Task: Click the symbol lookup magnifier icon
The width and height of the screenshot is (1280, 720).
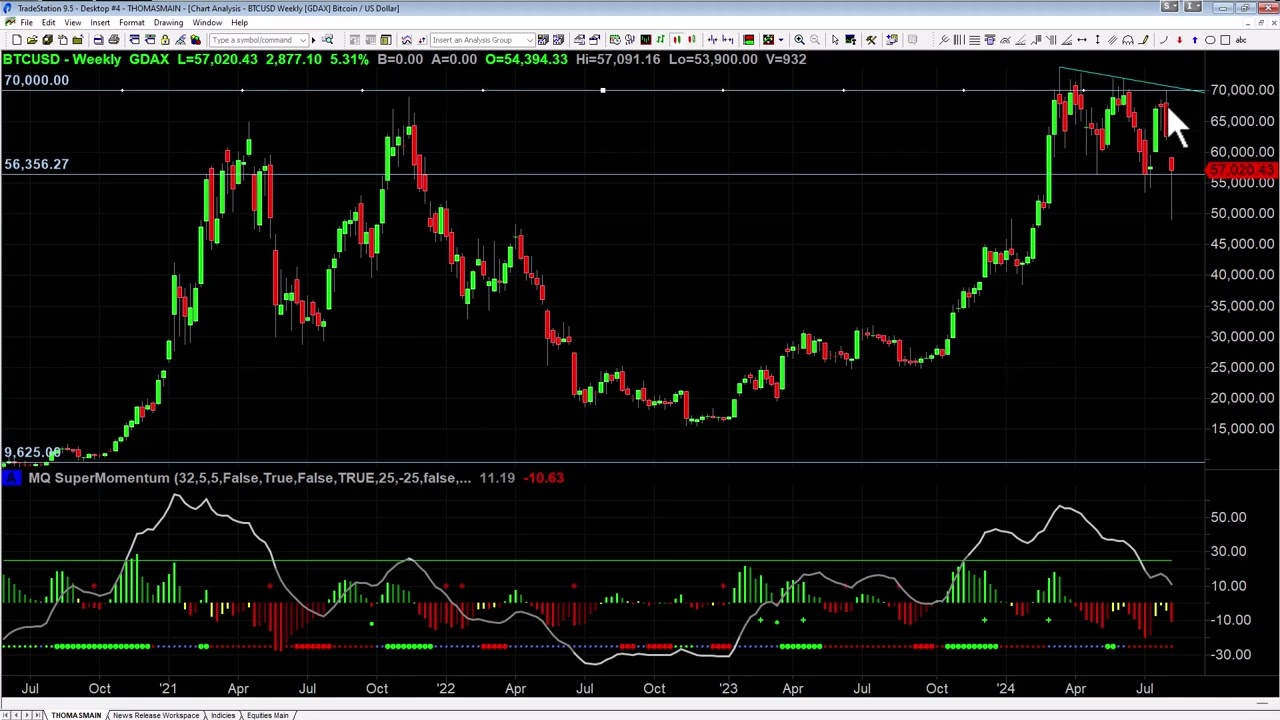Action: (327, 40)
